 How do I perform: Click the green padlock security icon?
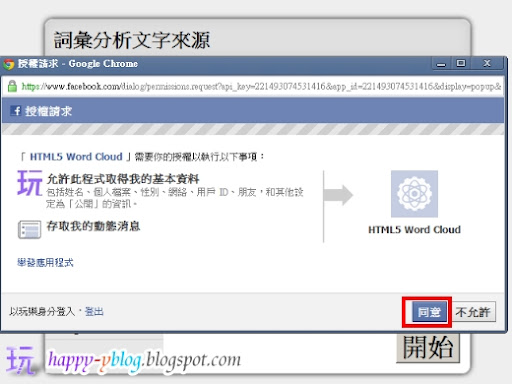[x=12, y=86]
